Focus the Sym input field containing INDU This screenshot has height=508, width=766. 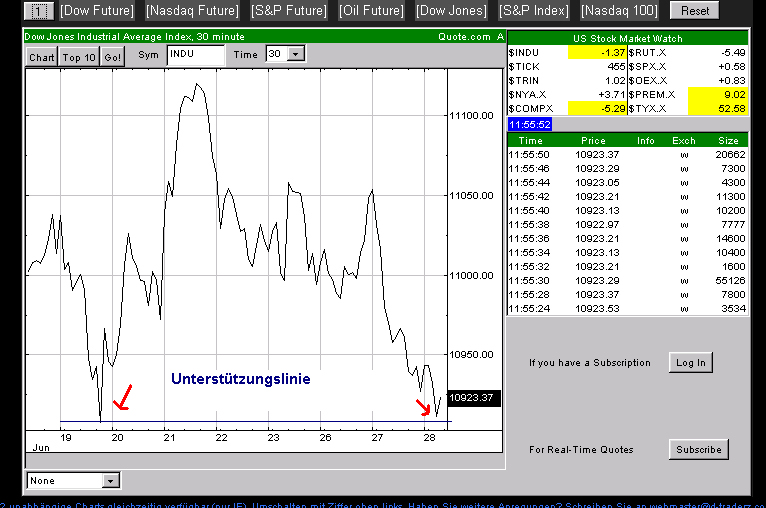[x=195, y=55]
